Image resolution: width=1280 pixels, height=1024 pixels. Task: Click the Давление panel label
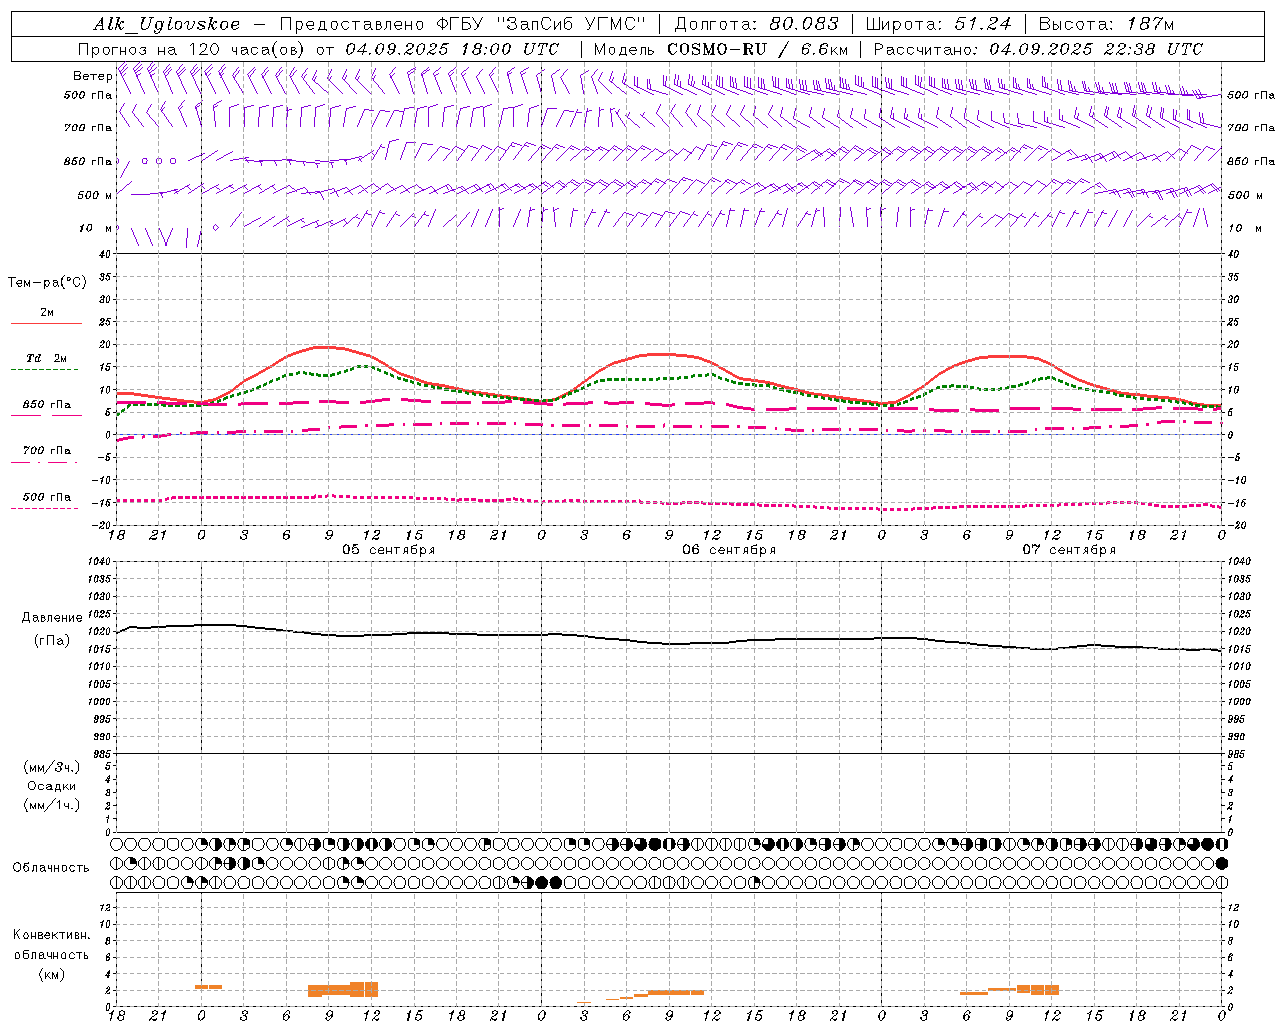[52, 618]
